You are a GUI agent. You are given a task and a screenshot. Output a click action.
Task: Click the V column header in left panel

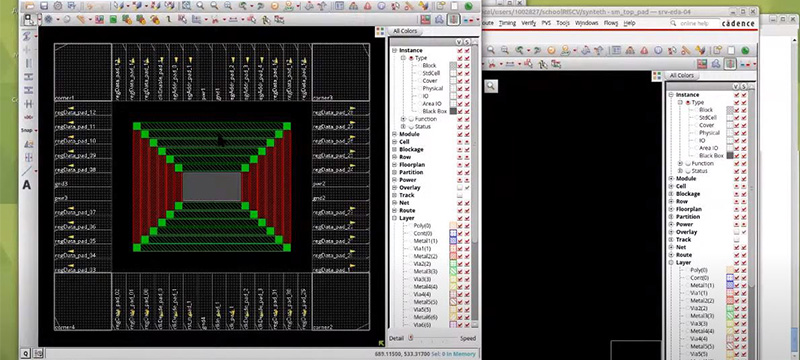[459, 42]
